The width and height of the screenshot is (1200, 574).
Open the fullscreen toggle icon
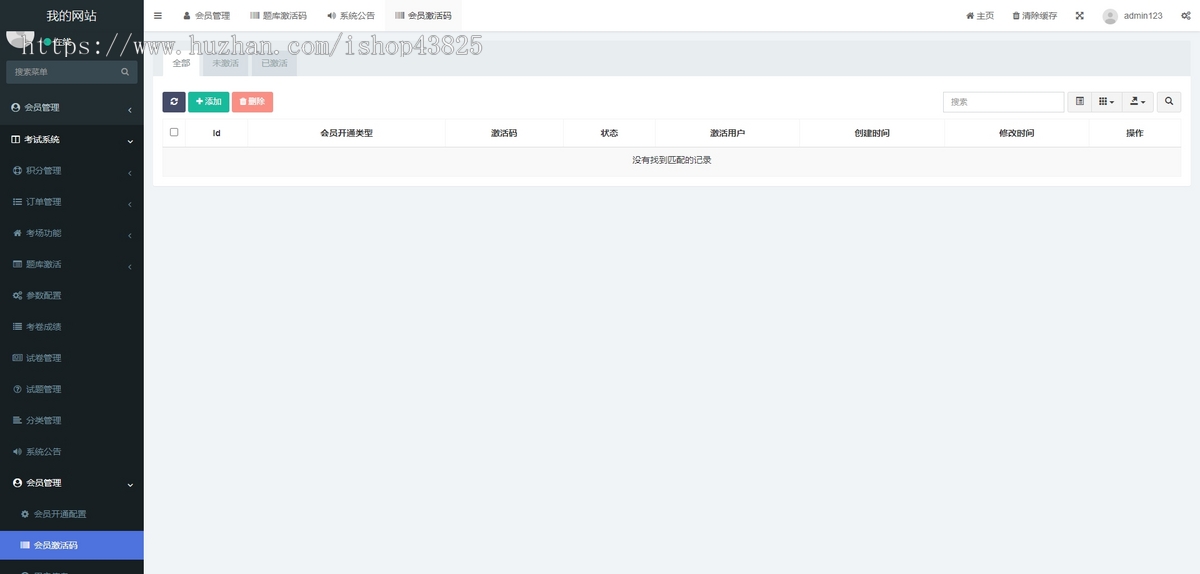[1080, 16]
